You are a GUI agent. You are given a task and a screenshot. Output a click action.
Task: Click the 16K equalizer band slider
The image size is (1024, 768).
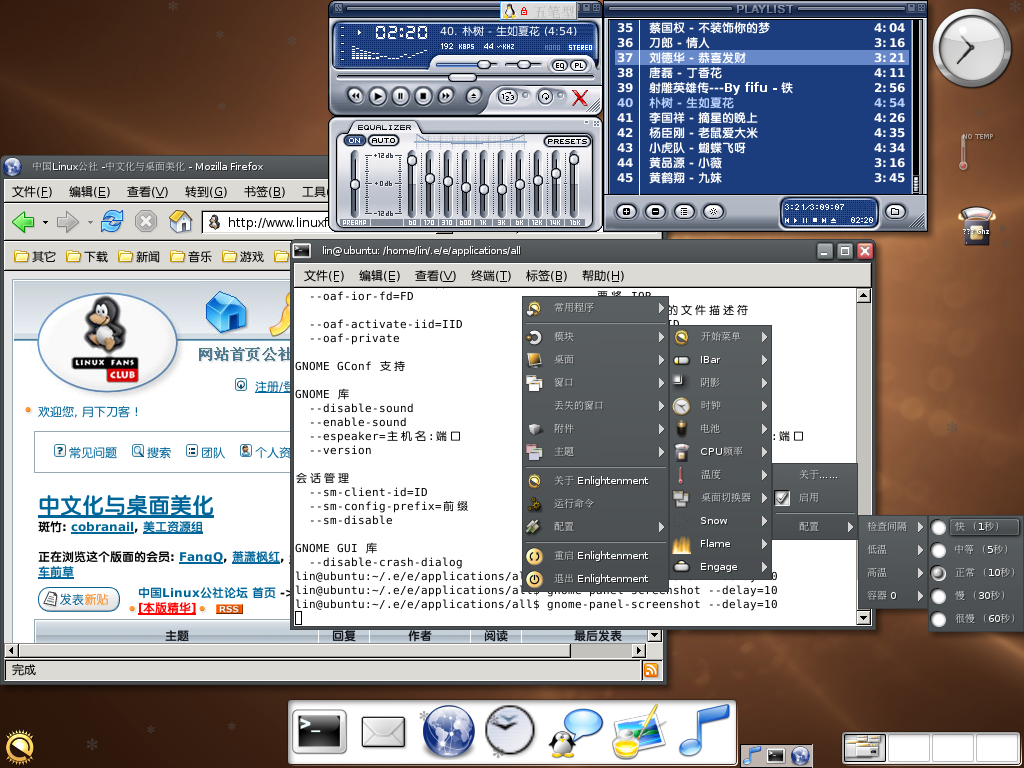[x=574, y=184]
